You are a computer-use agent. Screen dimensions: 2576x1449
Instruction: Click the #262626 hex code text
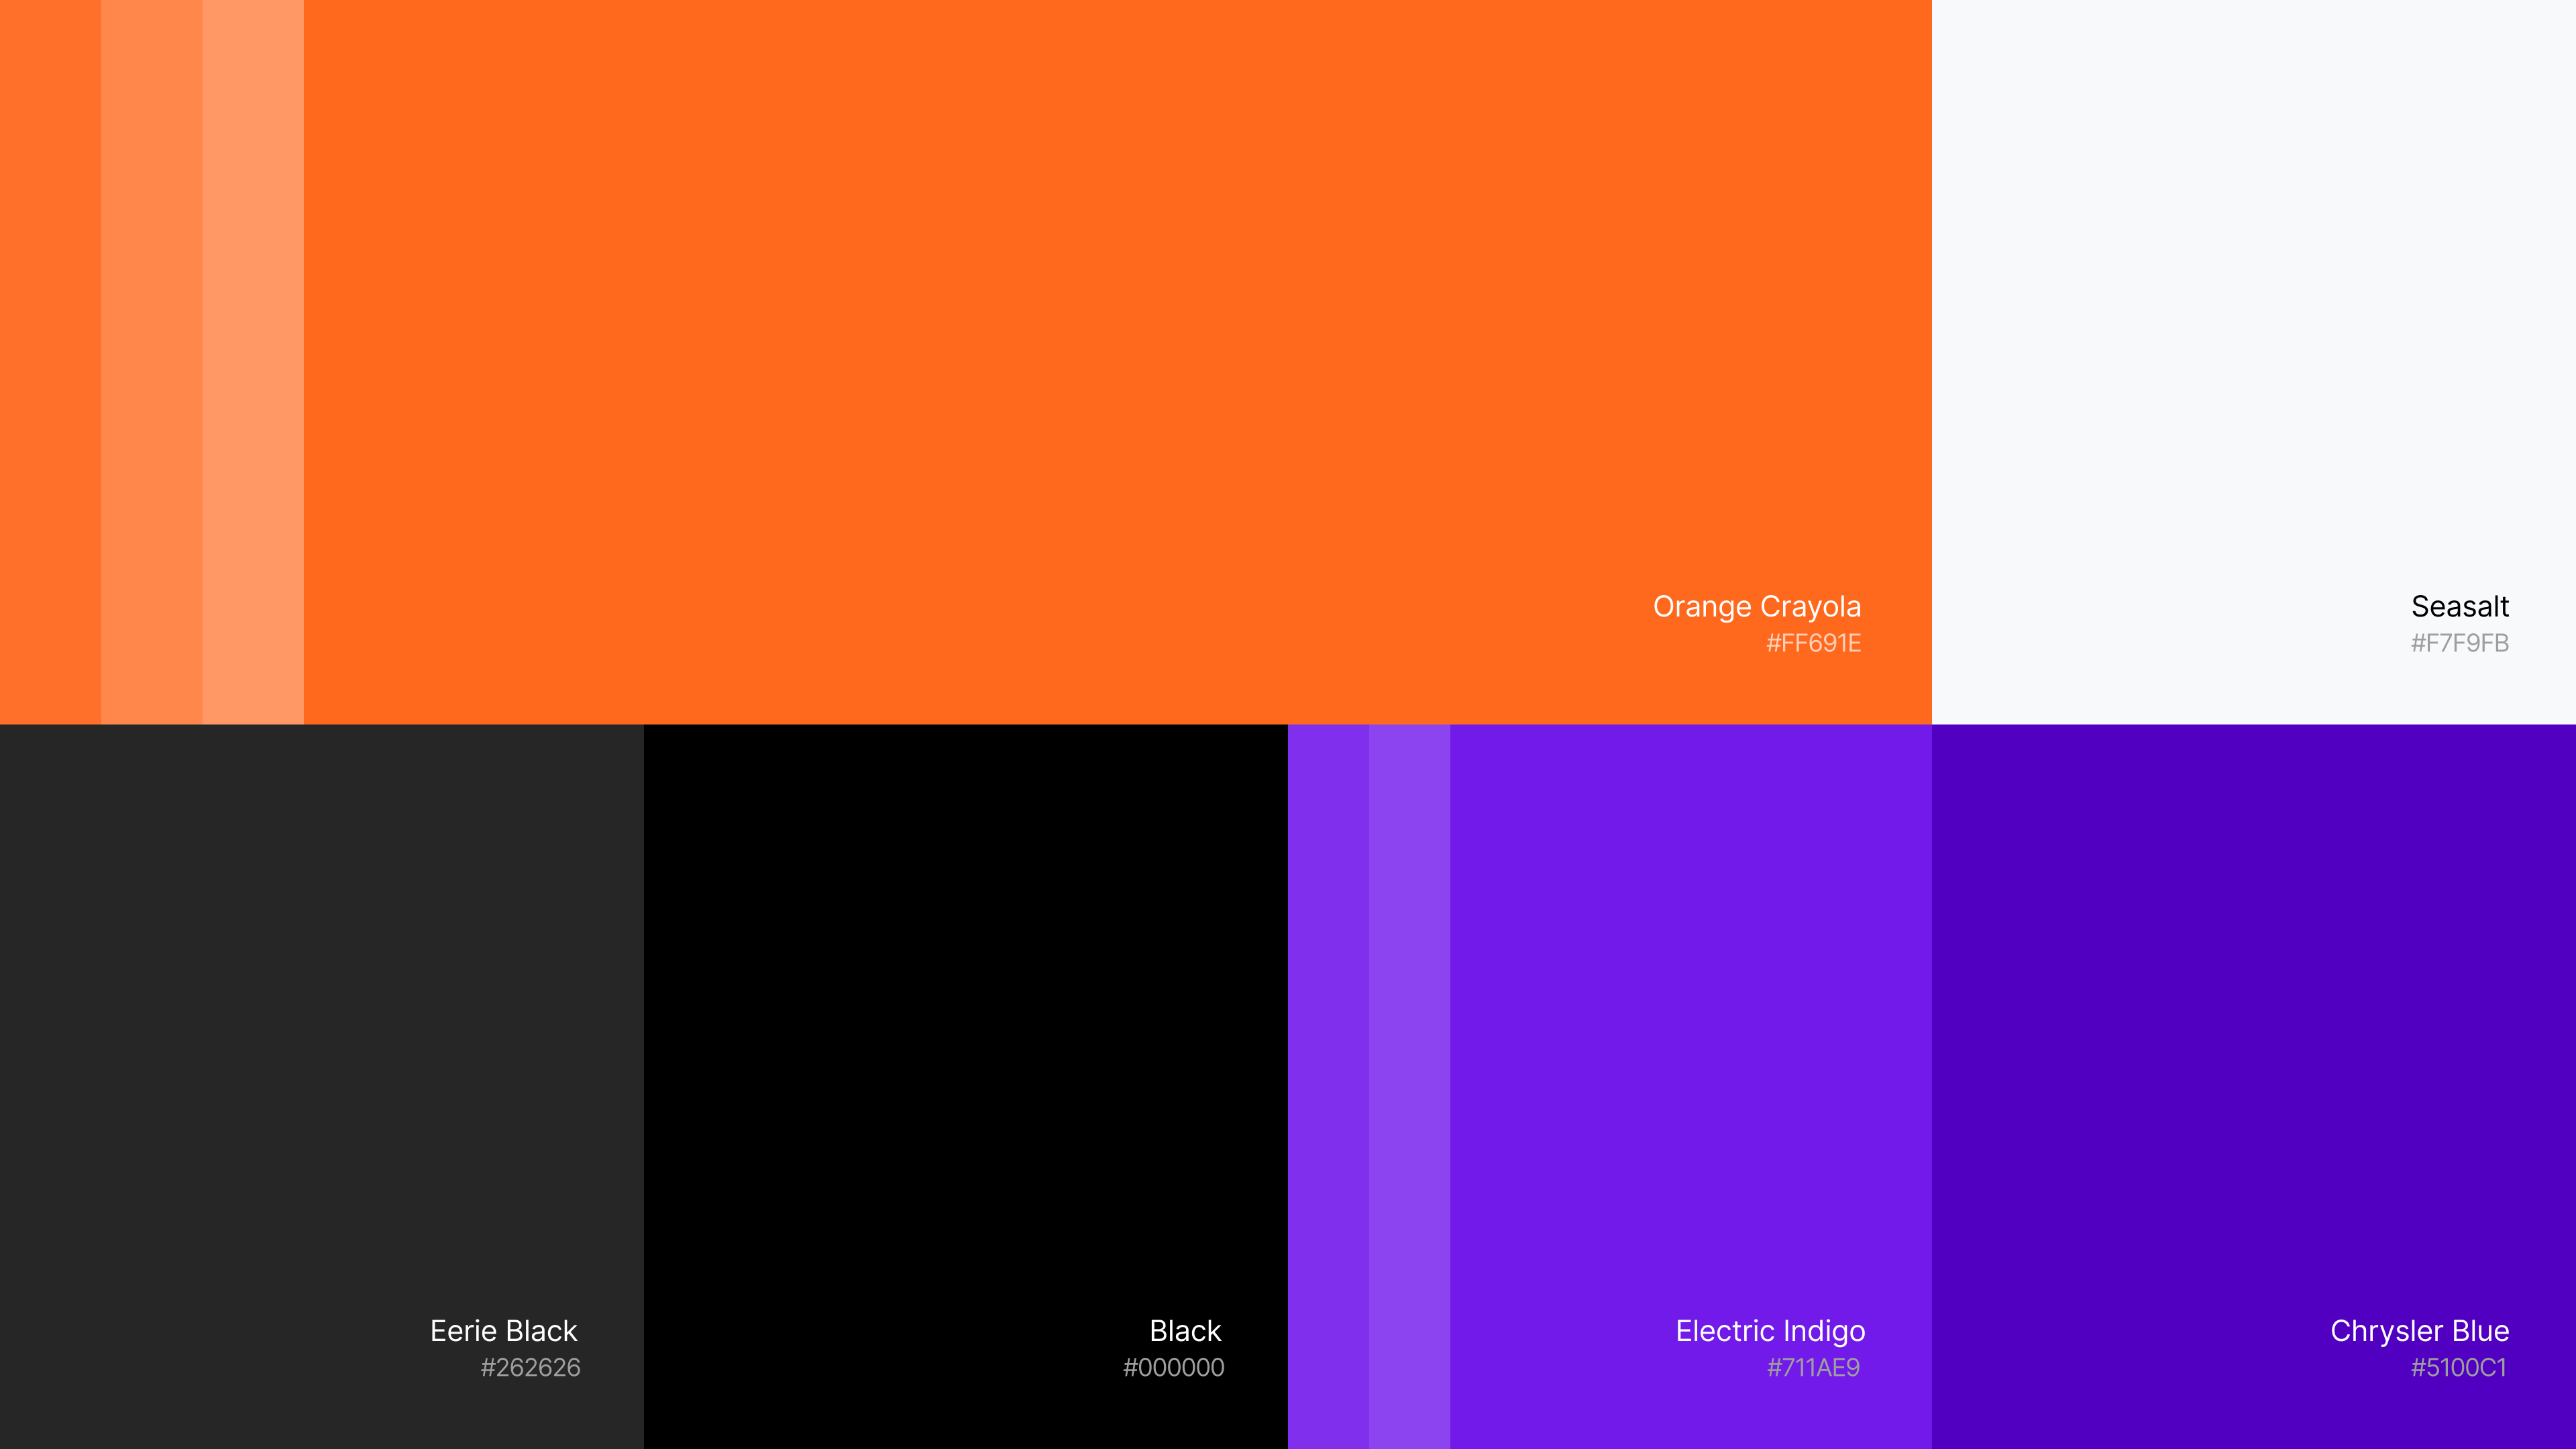pos(530,1367)
